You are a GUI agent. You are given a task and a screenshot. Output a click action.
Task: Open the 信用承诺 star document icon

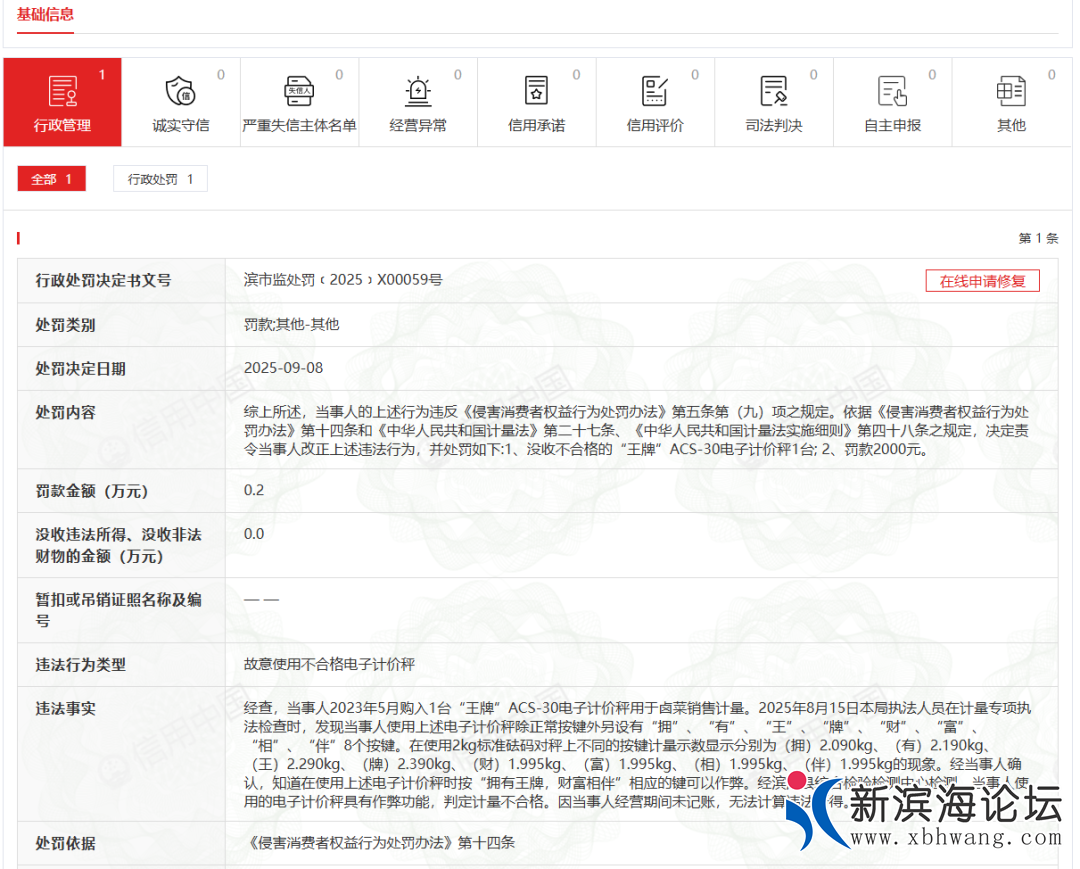click(537, 91)
